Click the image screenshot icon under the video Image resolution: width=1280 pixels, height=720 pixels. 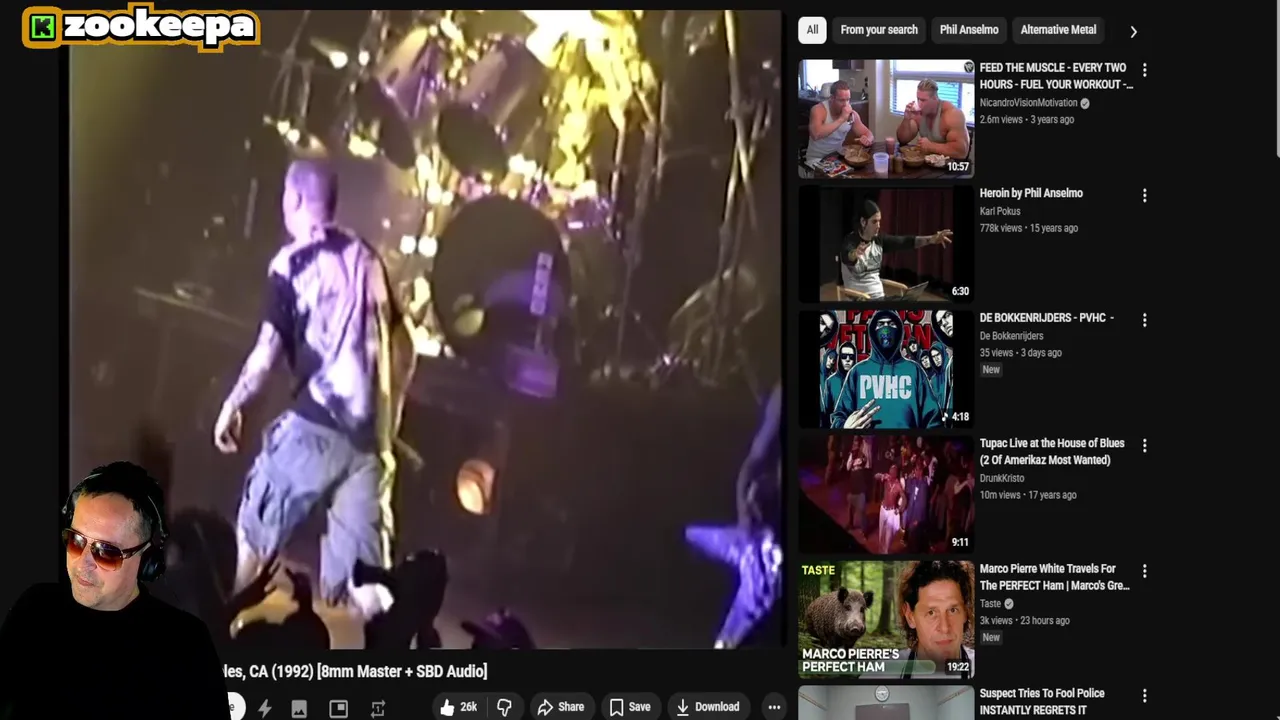(299, 708)
